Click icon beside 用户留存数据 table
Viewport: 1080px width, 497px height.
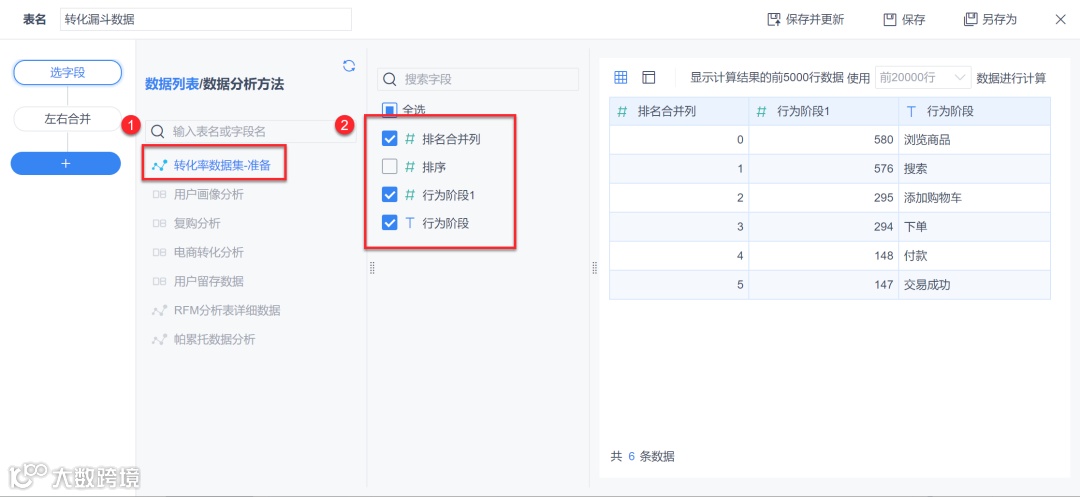click(159, 282)
